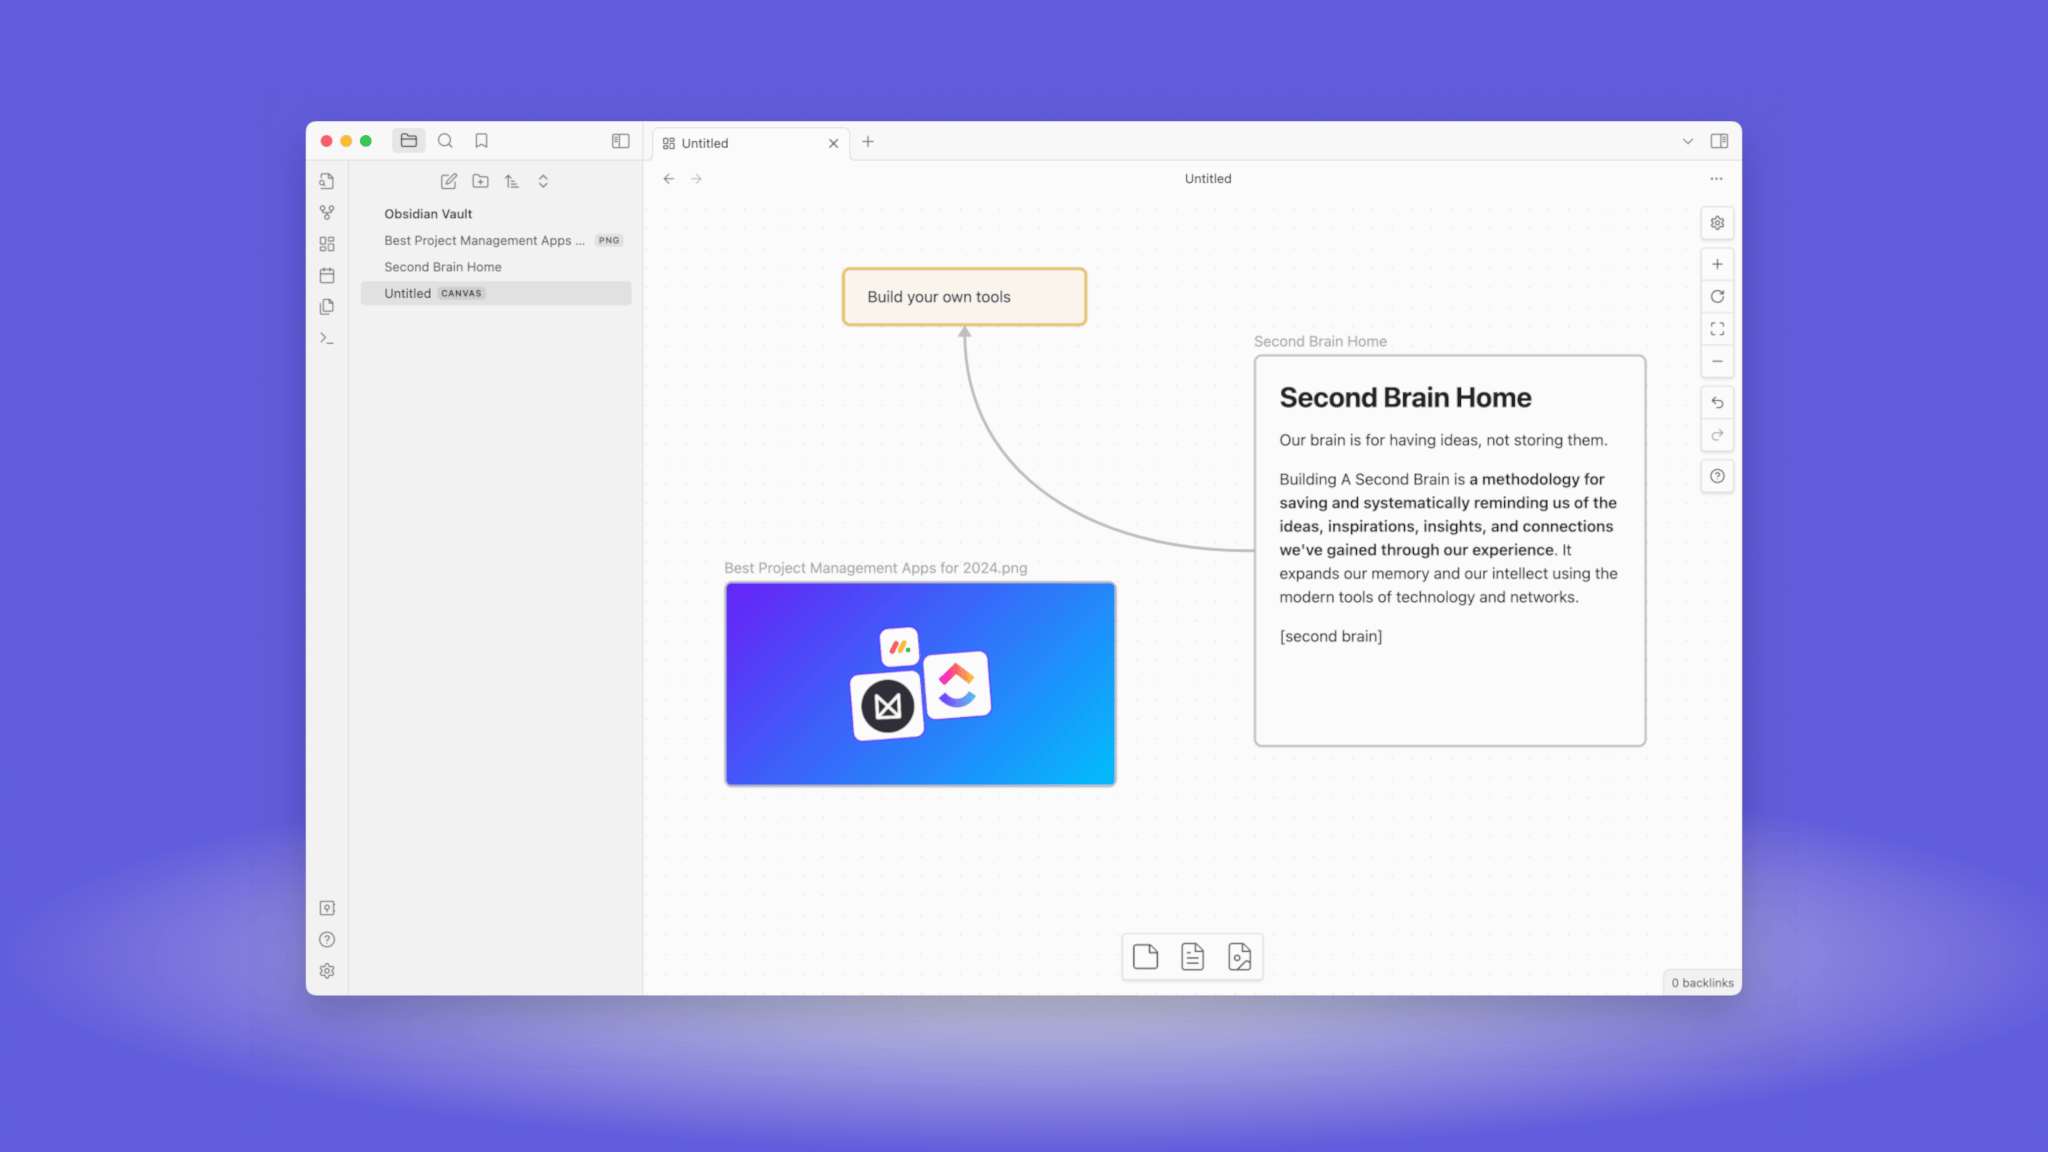Toggle the right sidebar panel
This screenshot has height=1152, width=2048.
point(1720,141)
